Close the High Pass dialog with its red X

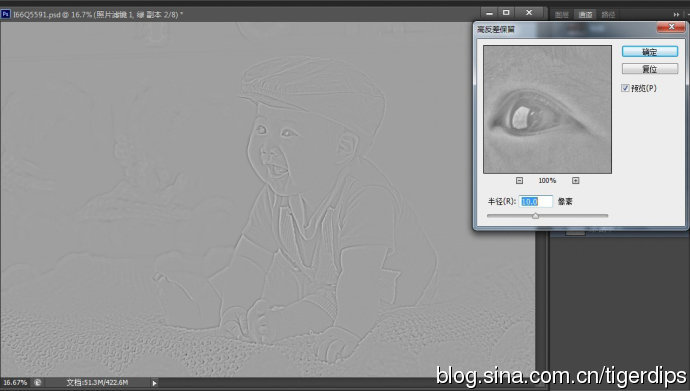pyautogui.click(x=671, y=27)
